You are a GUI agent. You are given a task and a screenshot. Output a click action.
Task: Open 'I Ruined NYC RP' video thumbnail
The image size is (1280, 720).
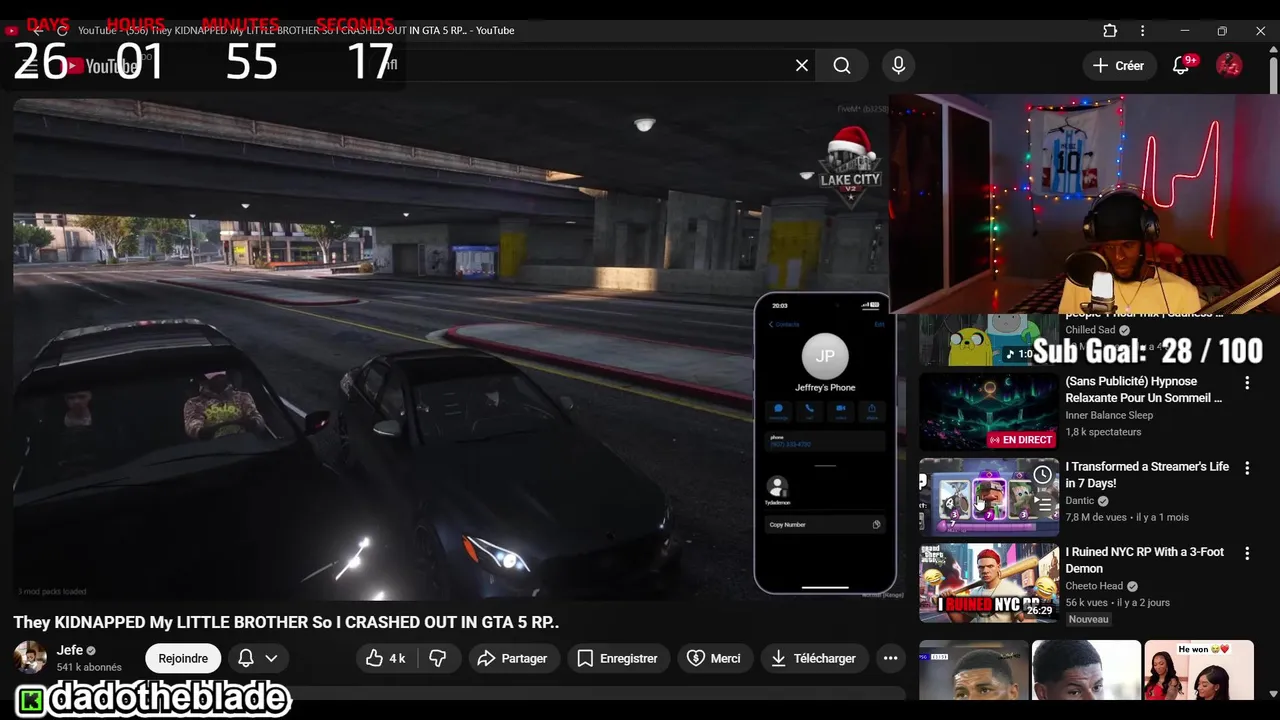click(989, 582)
